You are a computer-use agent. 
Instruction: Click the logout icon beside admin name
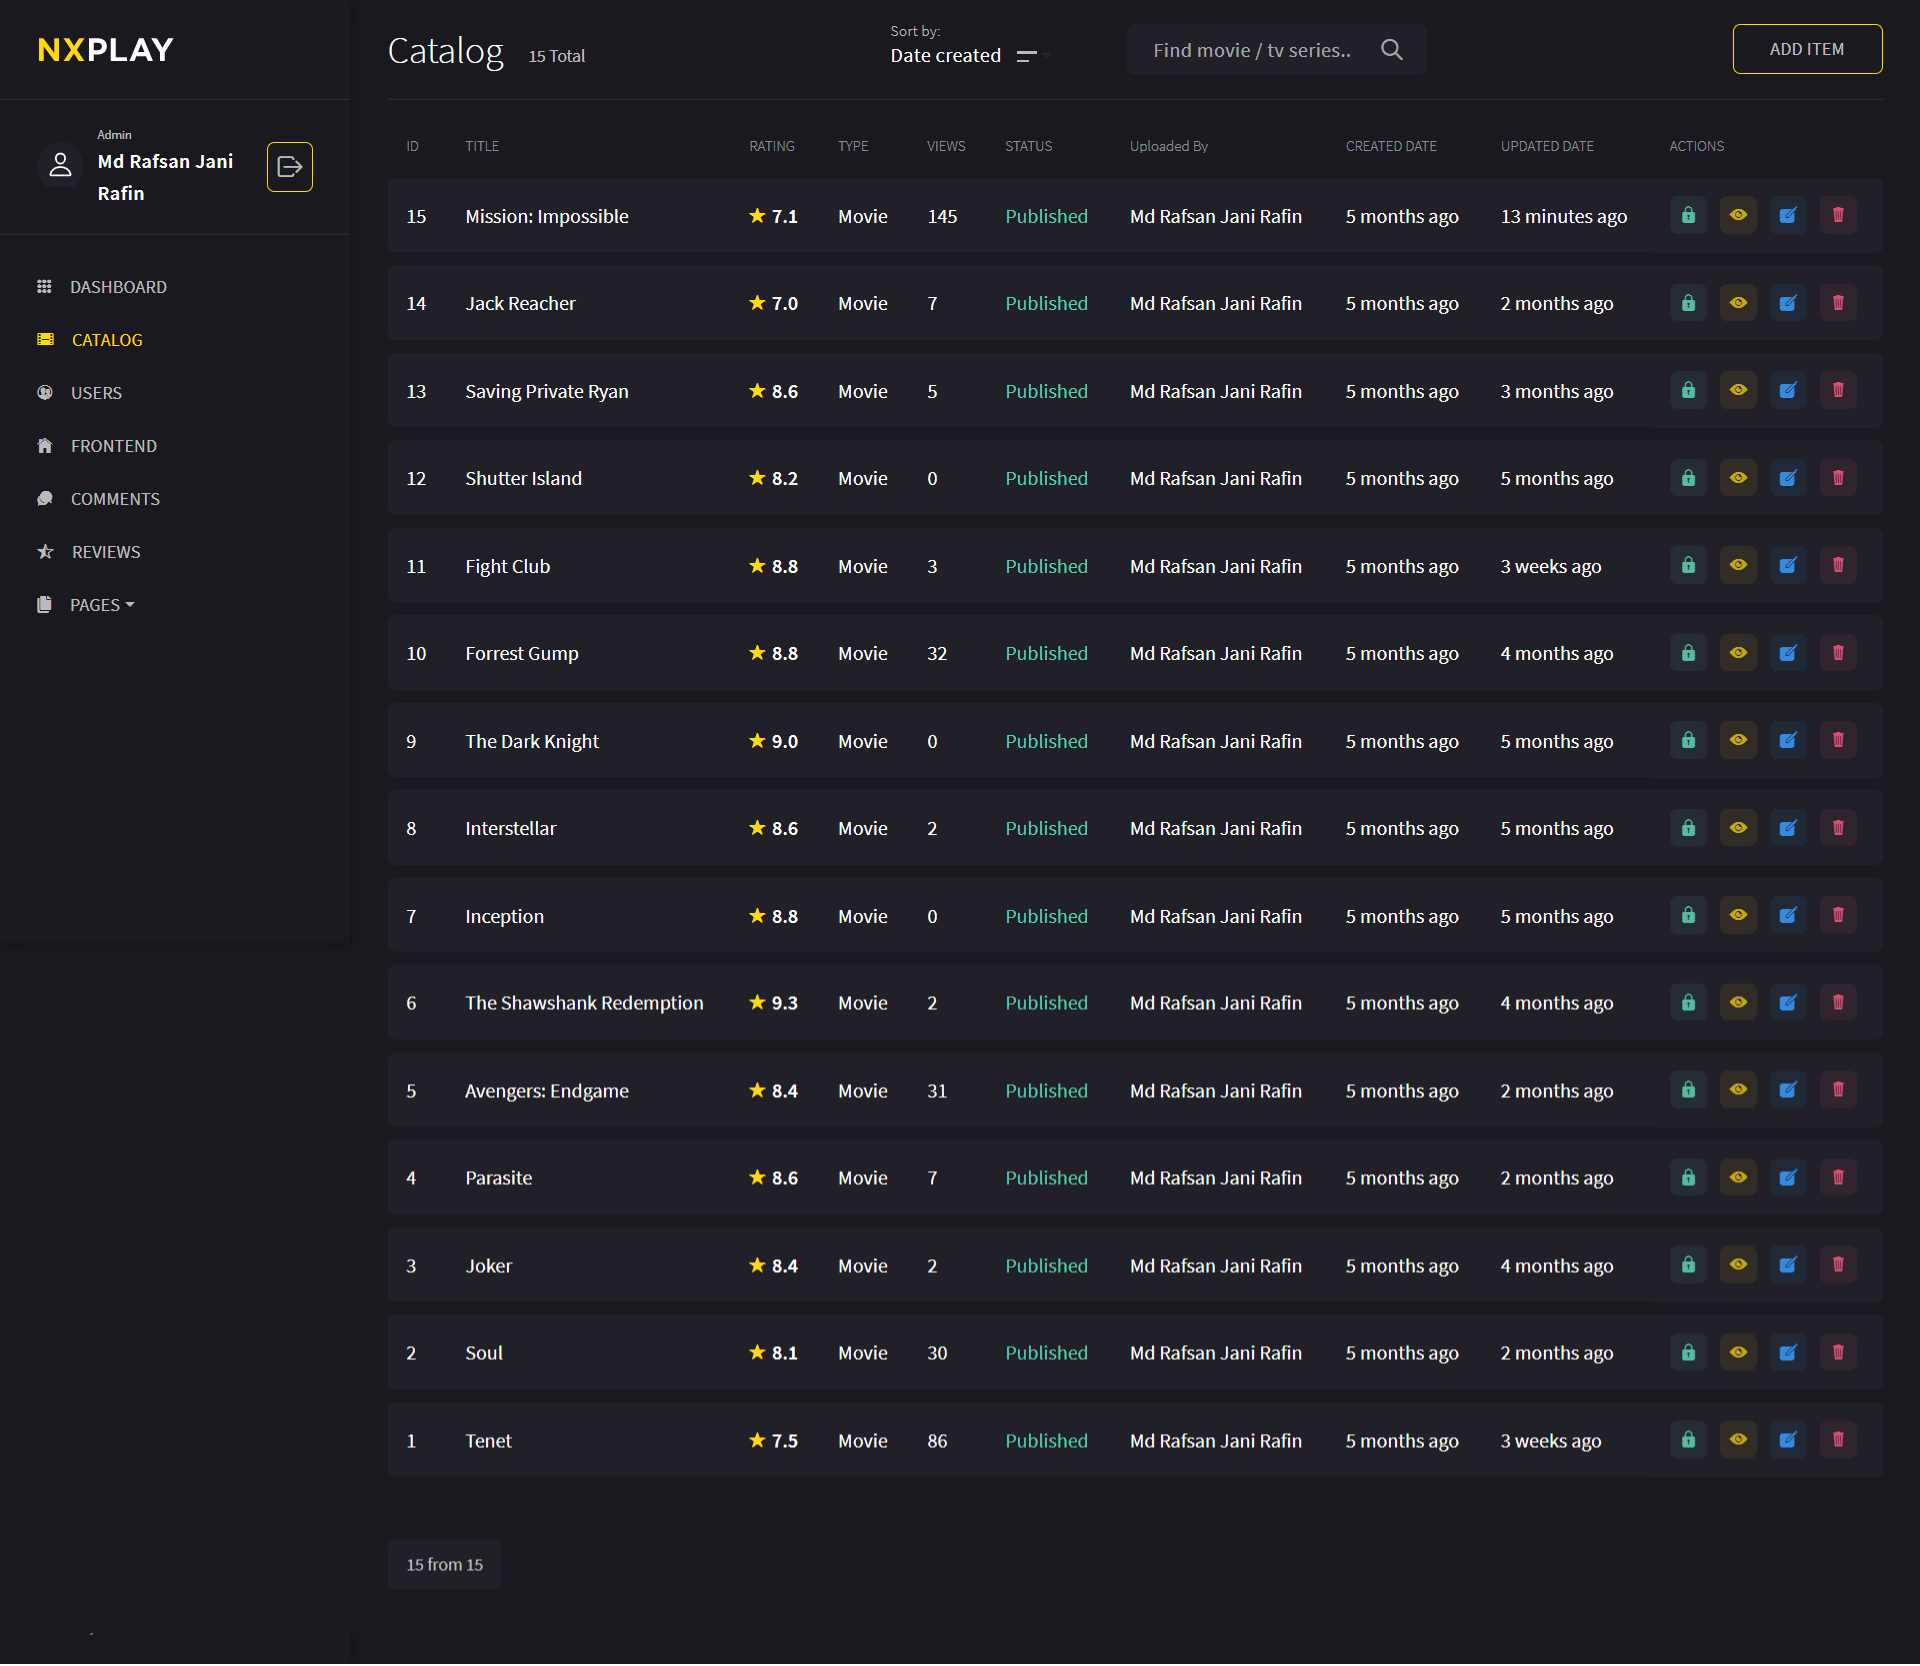(x=289, y=167)
